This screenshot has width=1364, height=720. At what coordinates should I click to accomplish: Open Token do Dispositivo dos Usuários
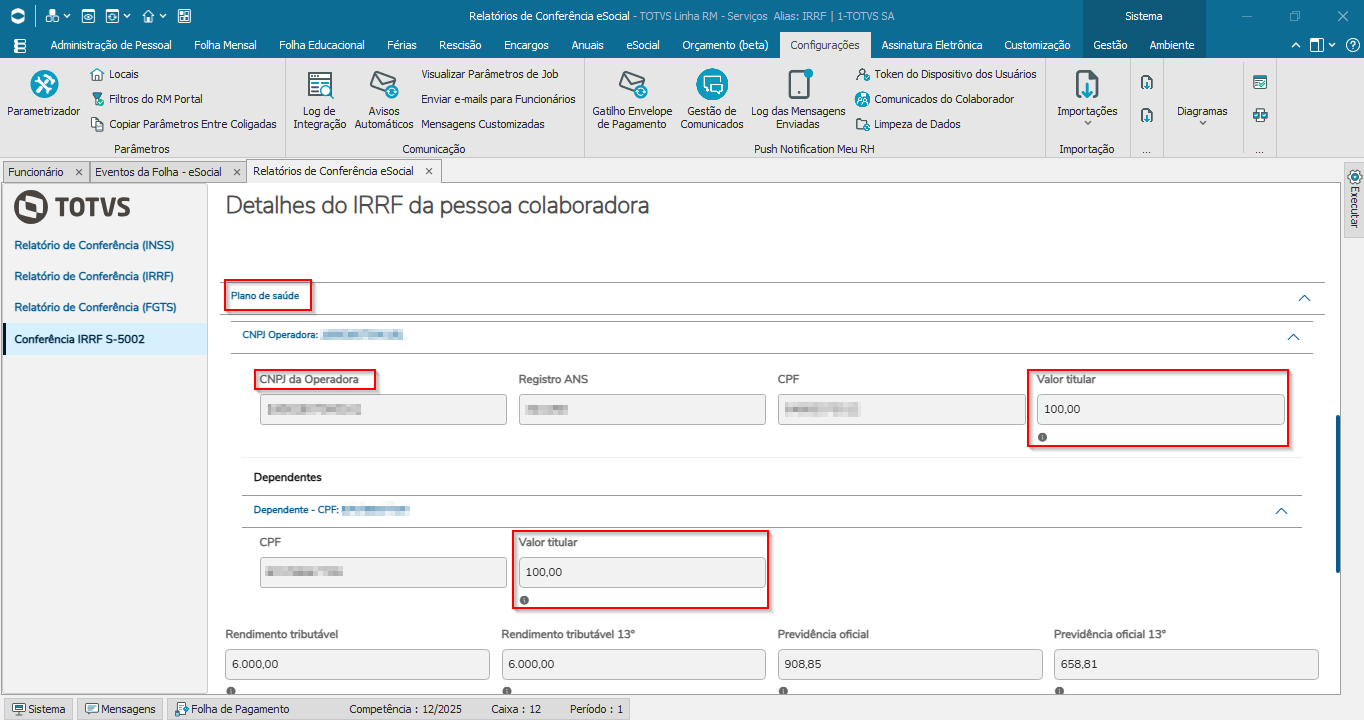pos(945,74)
